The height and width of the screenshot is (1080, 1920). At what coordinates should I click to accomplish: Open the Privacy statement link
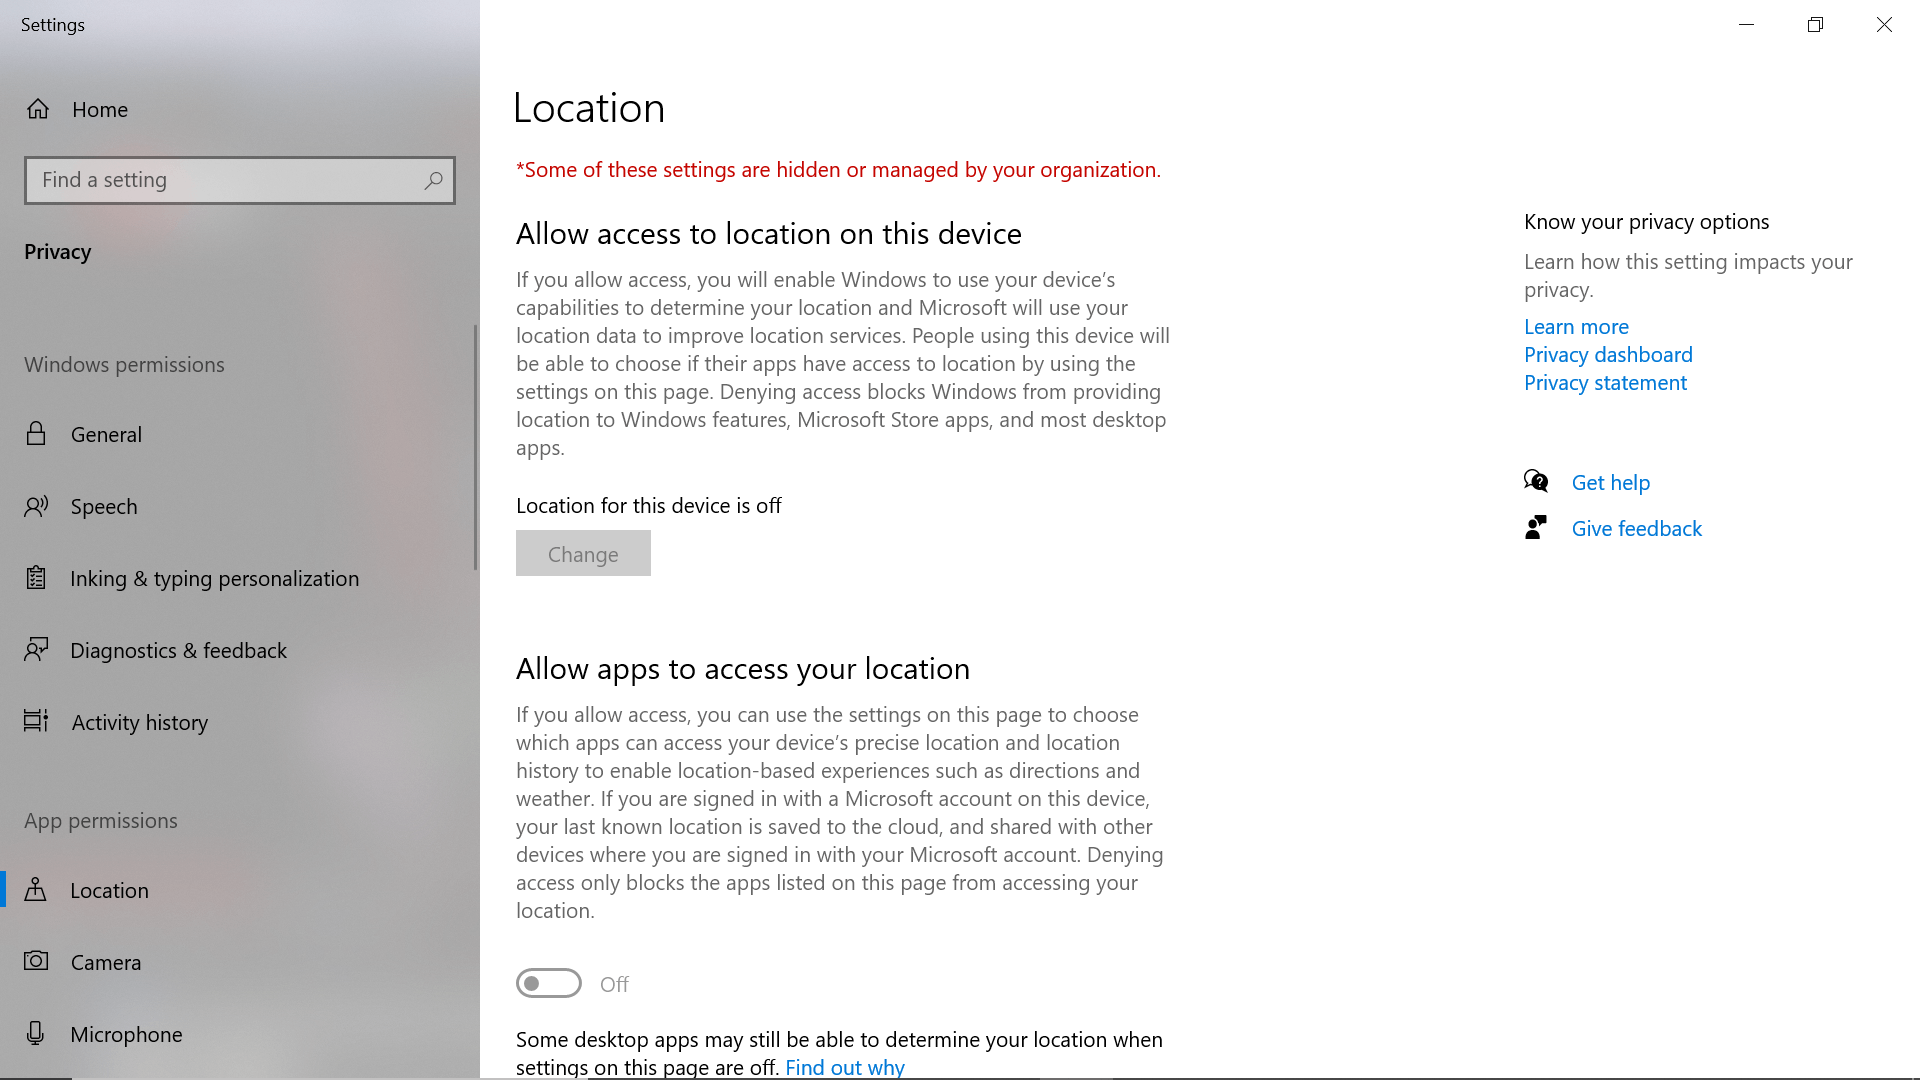coord(1605,383)
